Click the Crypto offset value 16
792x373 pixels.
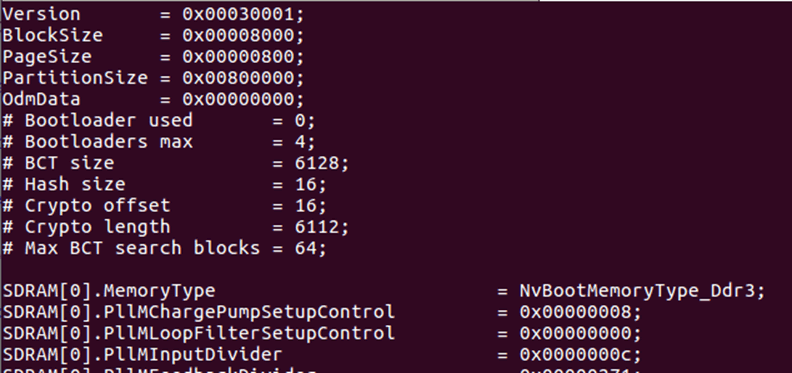point(306,205)
